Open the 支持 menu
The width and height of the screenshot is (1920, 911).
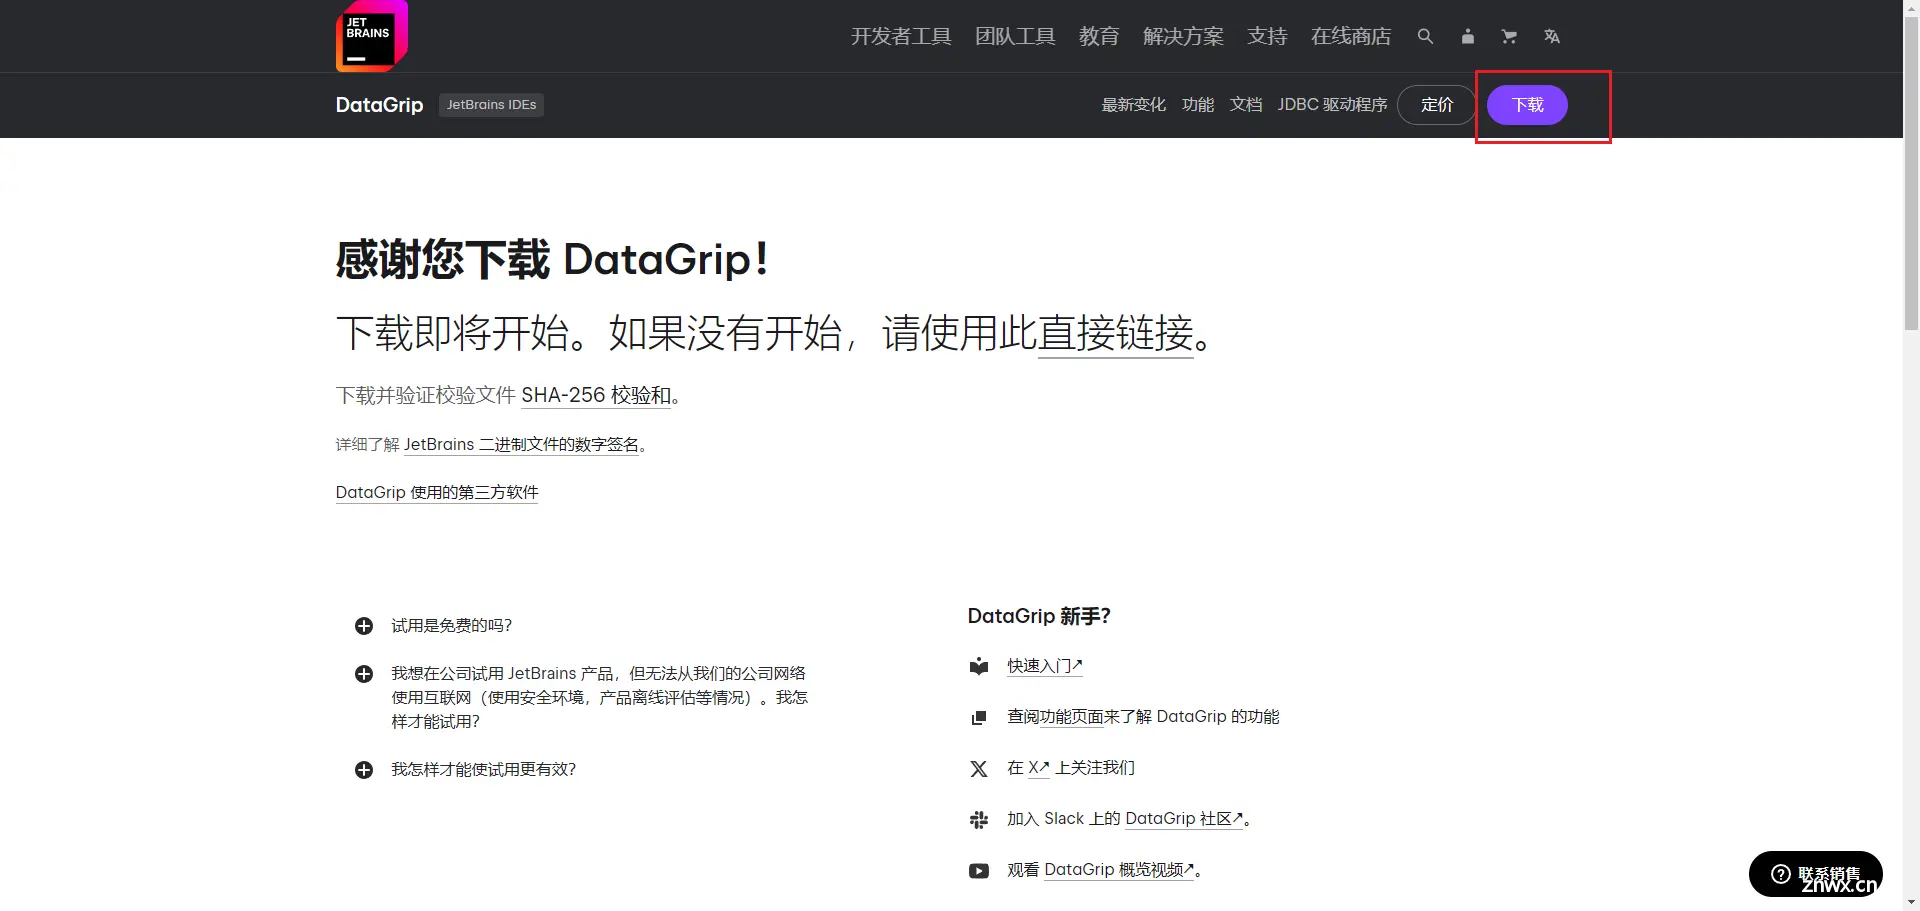(x=1267, y=36)
